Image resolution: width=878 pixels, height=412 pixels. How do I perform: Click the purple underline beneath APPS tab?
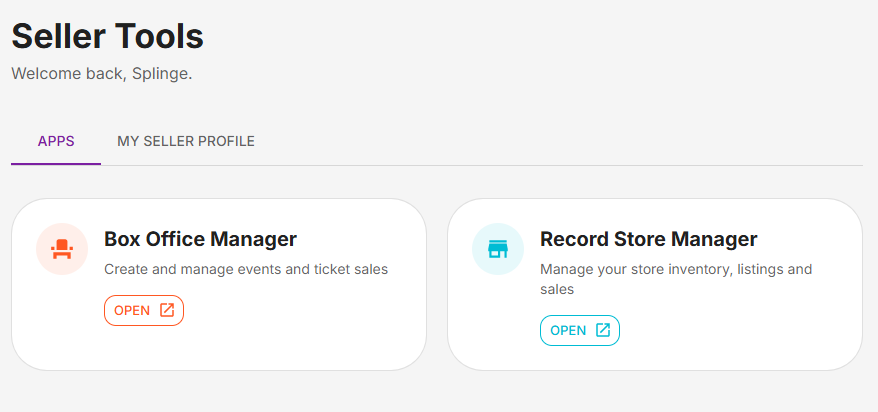coord(56,164)
